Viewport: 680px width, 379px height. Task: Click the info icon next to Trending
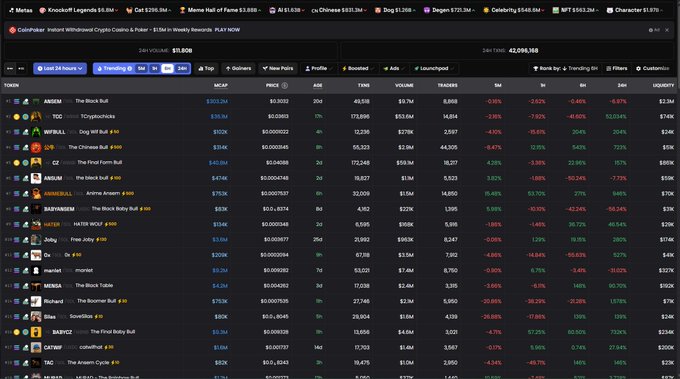130,69
